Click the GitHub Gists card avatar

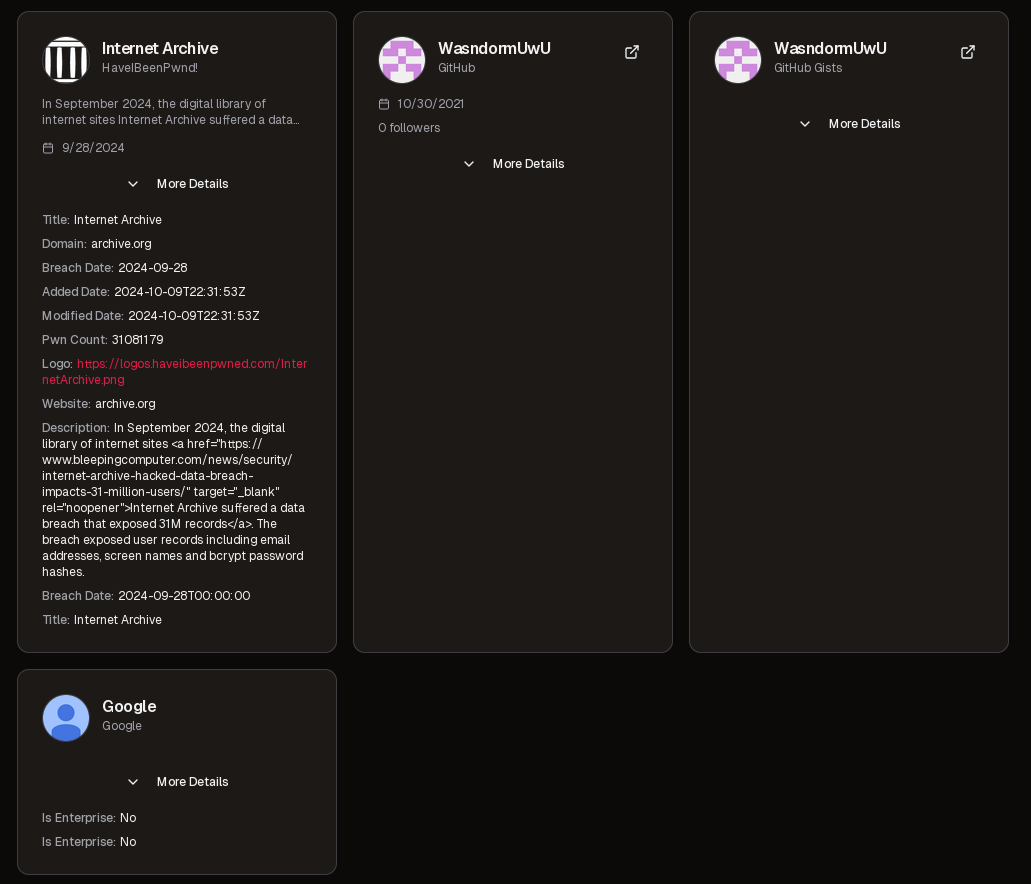pos(738,60)
